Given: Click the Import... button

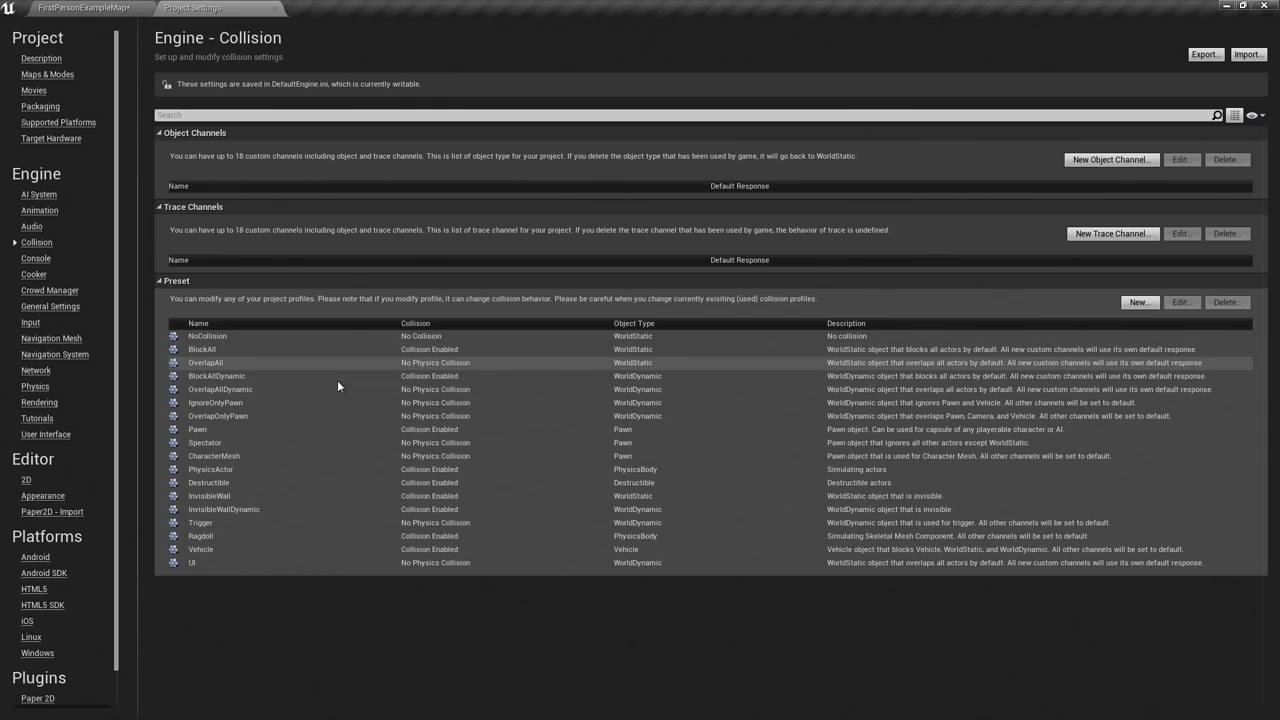Looking at the screenshot, I should tap(1248, 55).
